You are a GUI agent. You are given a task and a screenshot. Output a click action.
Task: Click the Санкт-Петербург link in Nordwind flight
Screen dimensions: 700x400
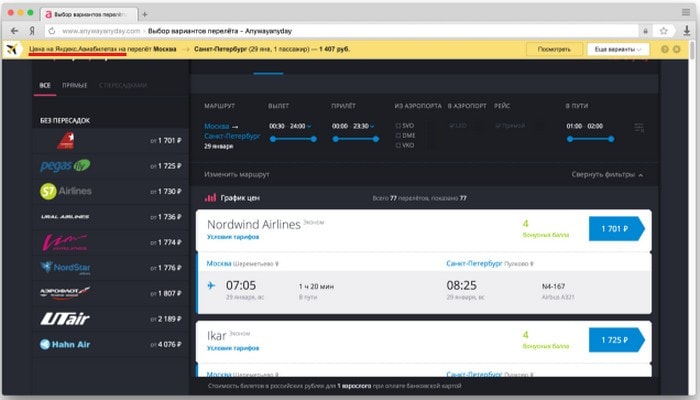coord(474,264)
